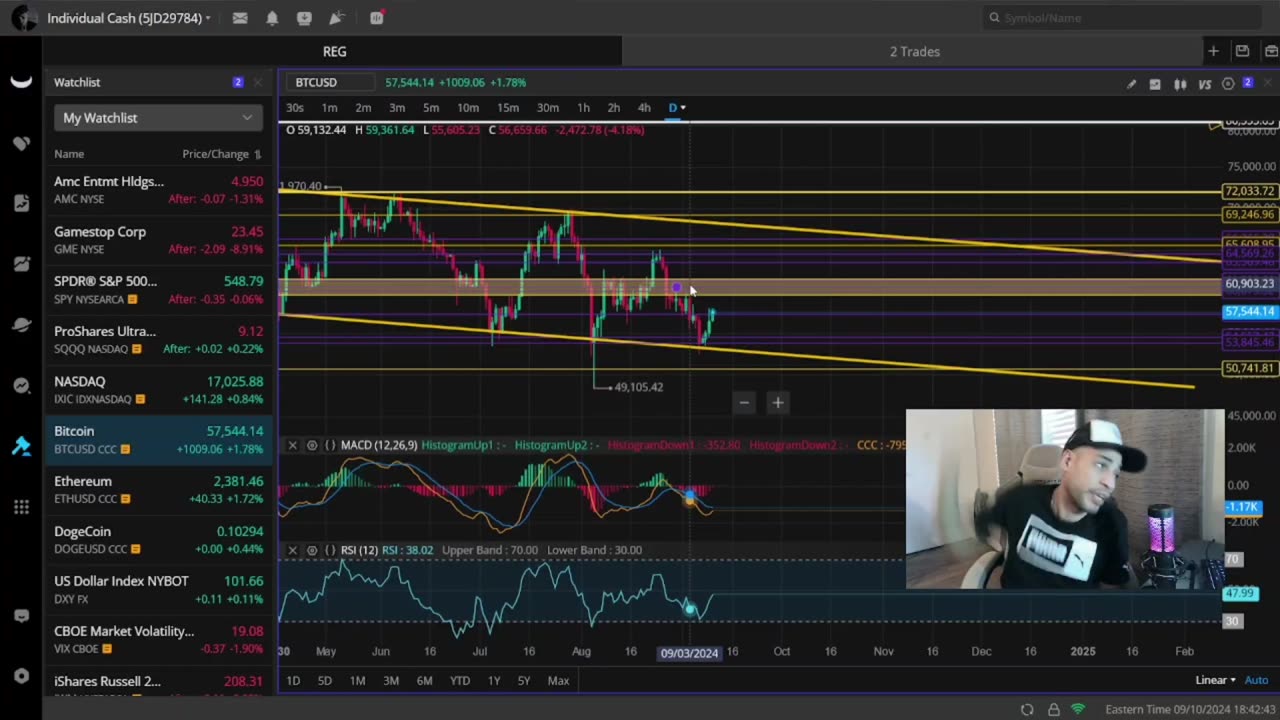Open MACD indicator settings gear
This screenshot has width=1280, height=720.
coord(312,445)
